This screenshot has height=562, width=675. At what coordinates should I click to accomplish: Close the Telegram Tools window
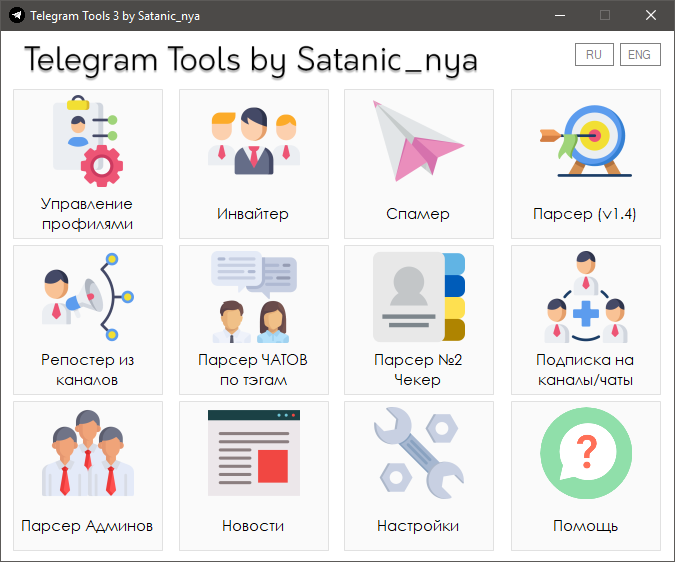click(x=650, y=15)
